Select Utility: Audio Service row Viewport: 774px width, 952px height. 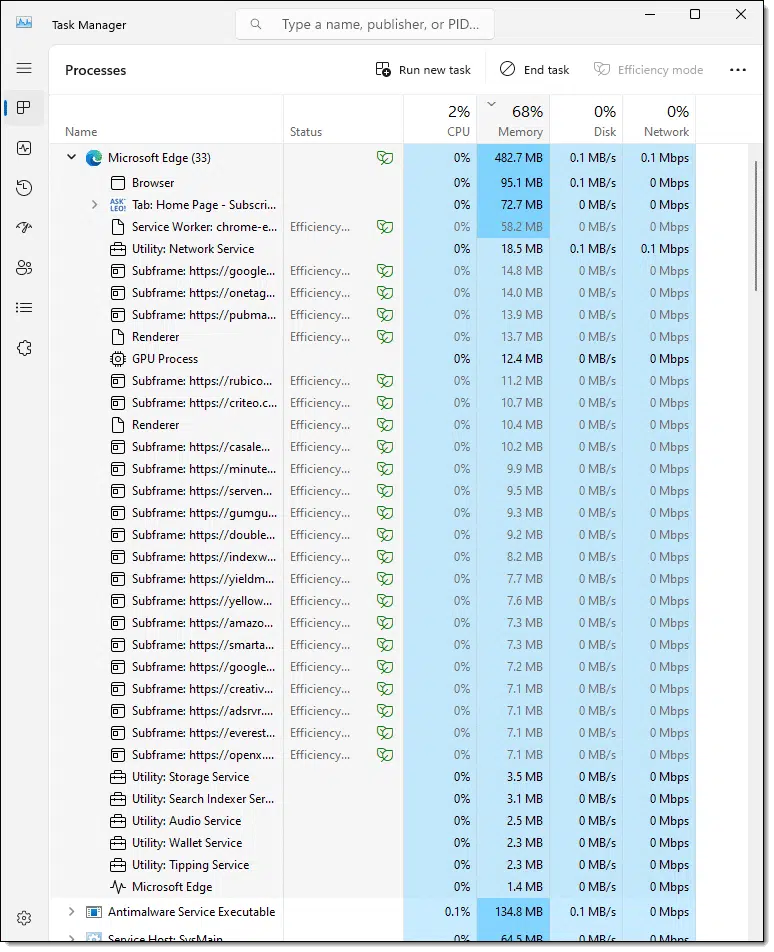pyautogui.click(x=372, y=821)
